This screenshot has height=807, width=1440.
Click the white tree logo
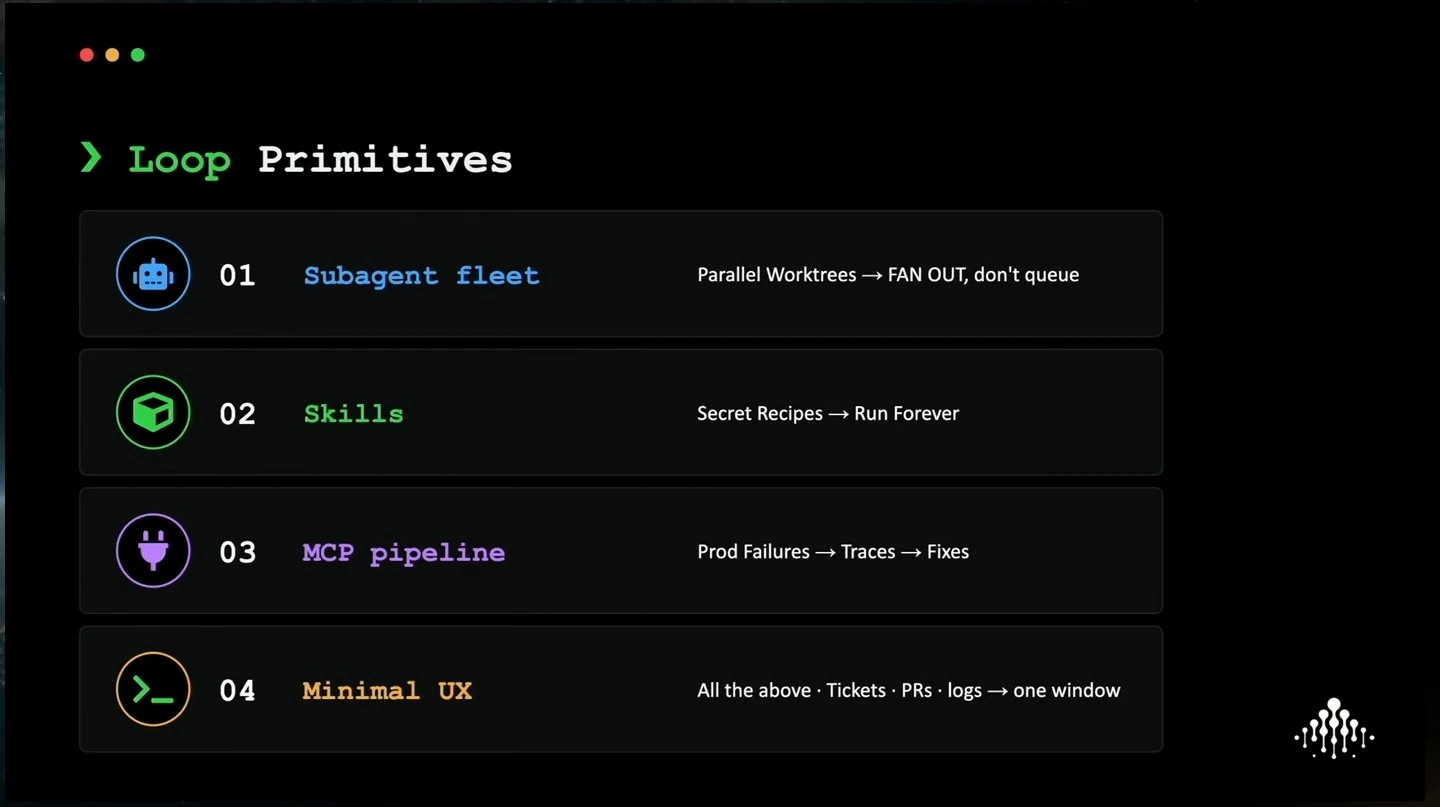click(x=1334, y=728)
